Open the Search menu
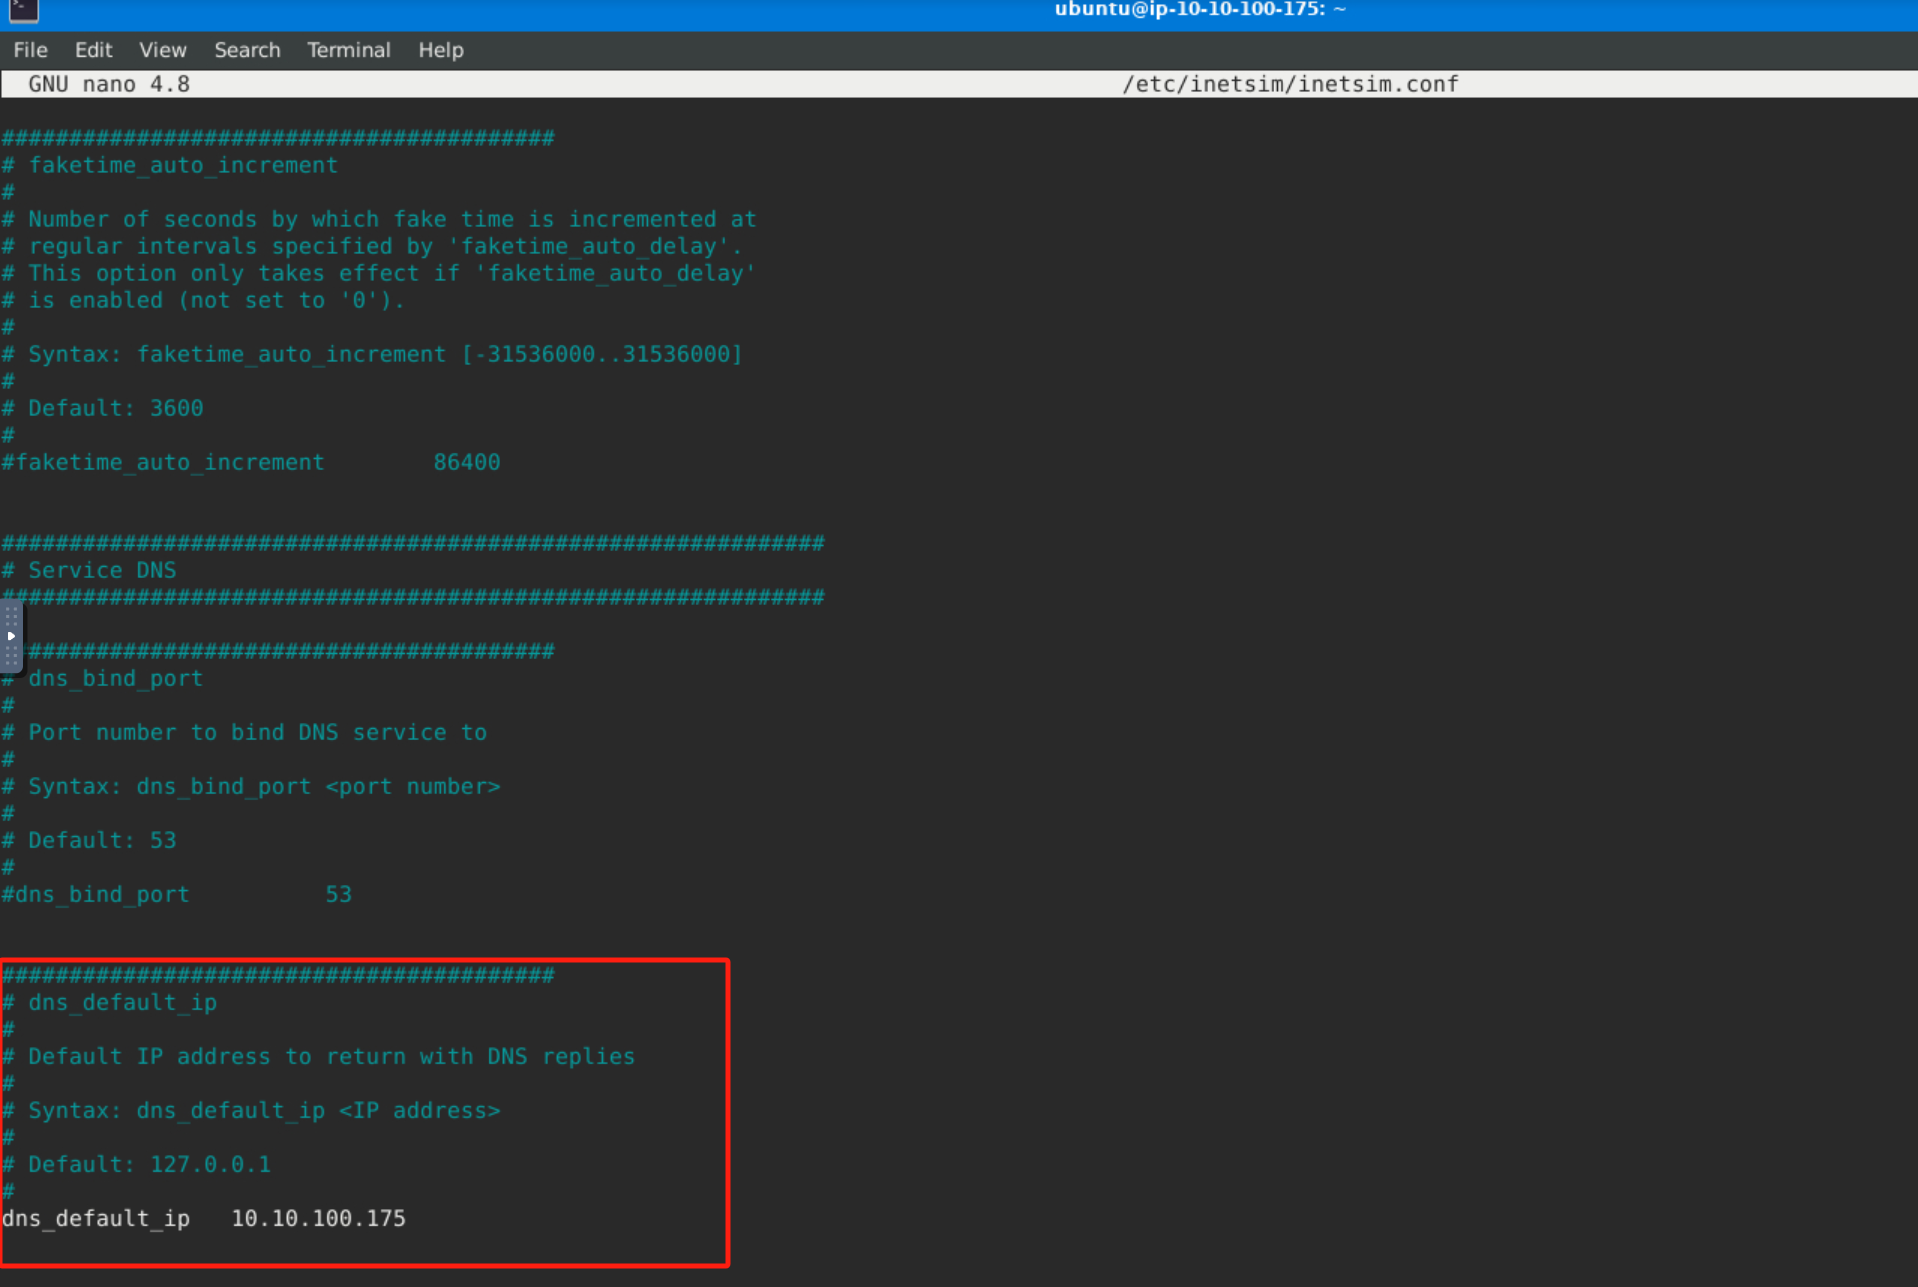Image resolution: width=1918 pixels, height=1287 pixels. tap(247, 50)
